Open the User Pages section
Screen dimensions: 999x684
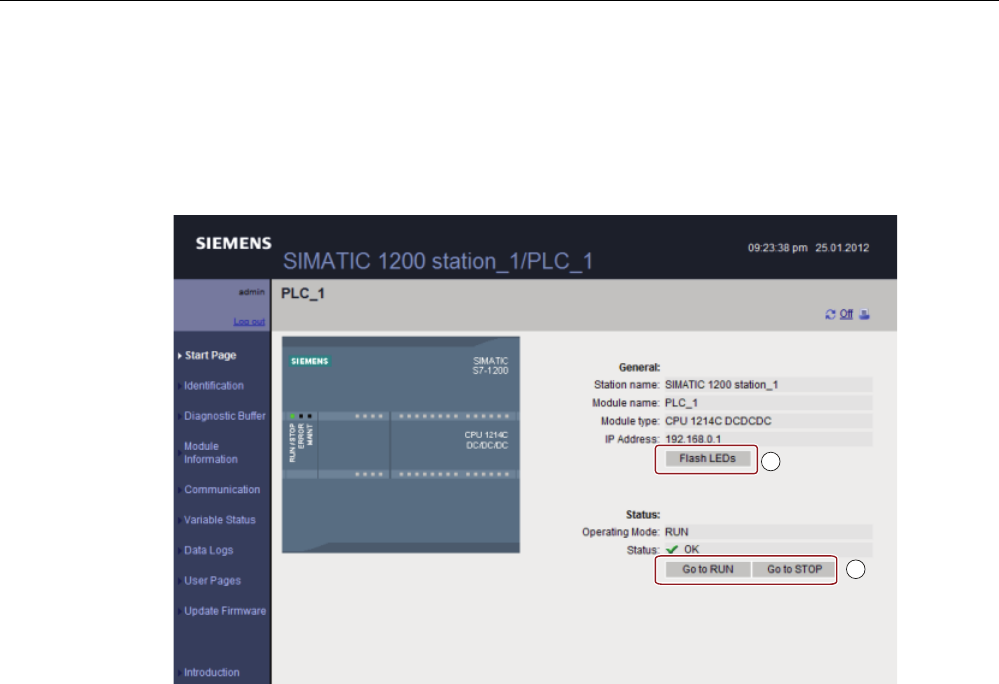point(212,581)
